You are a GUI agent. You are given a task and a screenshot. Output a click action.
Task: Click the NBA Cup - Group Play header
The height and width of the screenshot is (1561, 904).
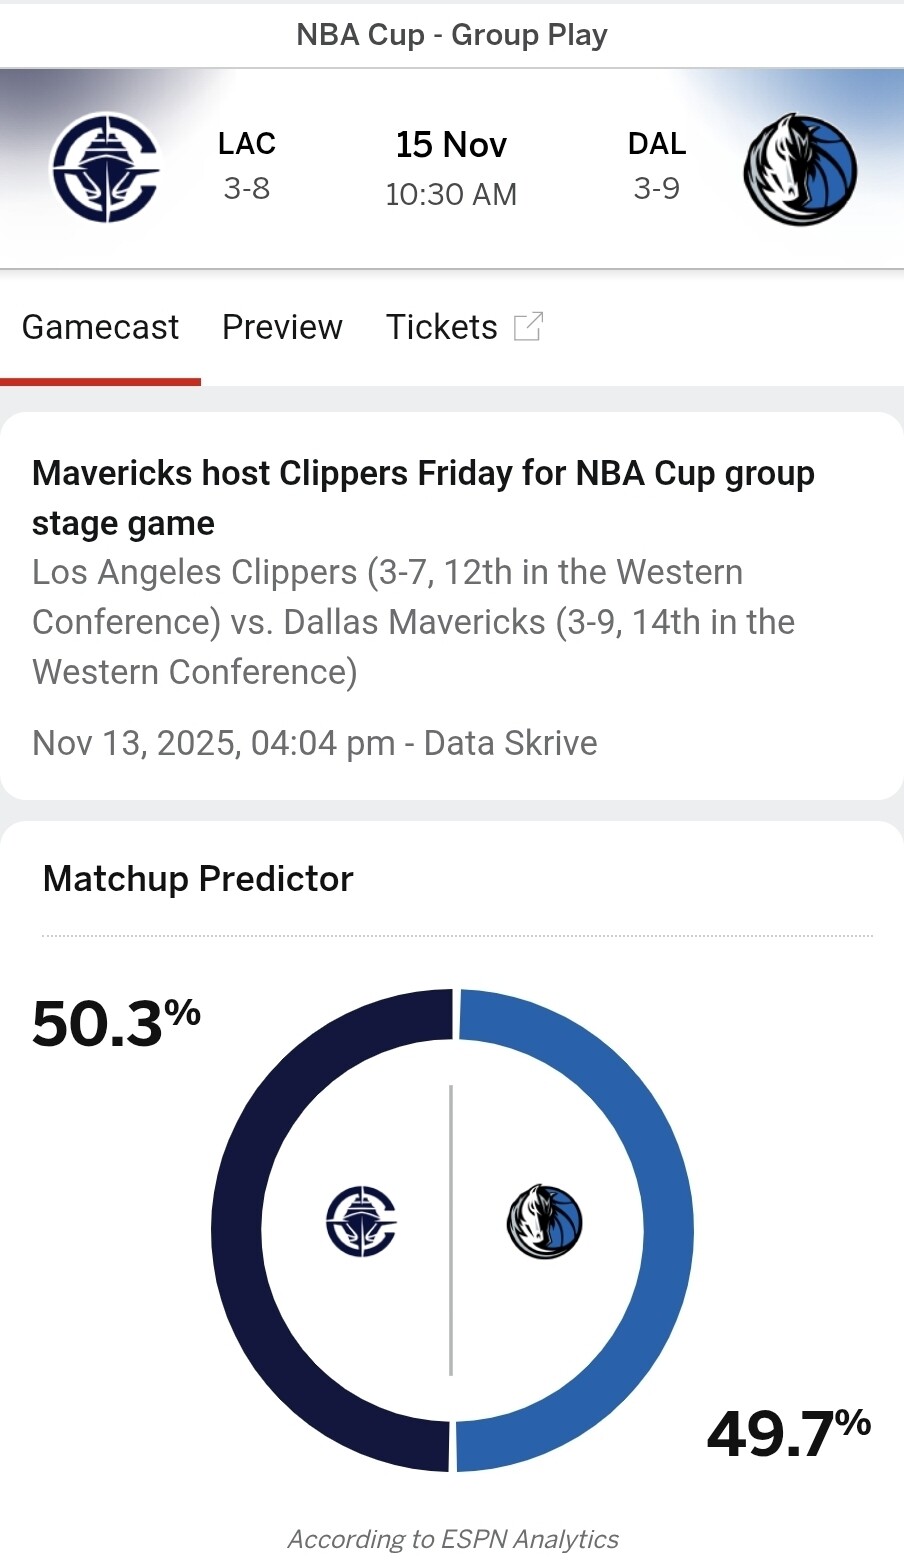point(452,35)
